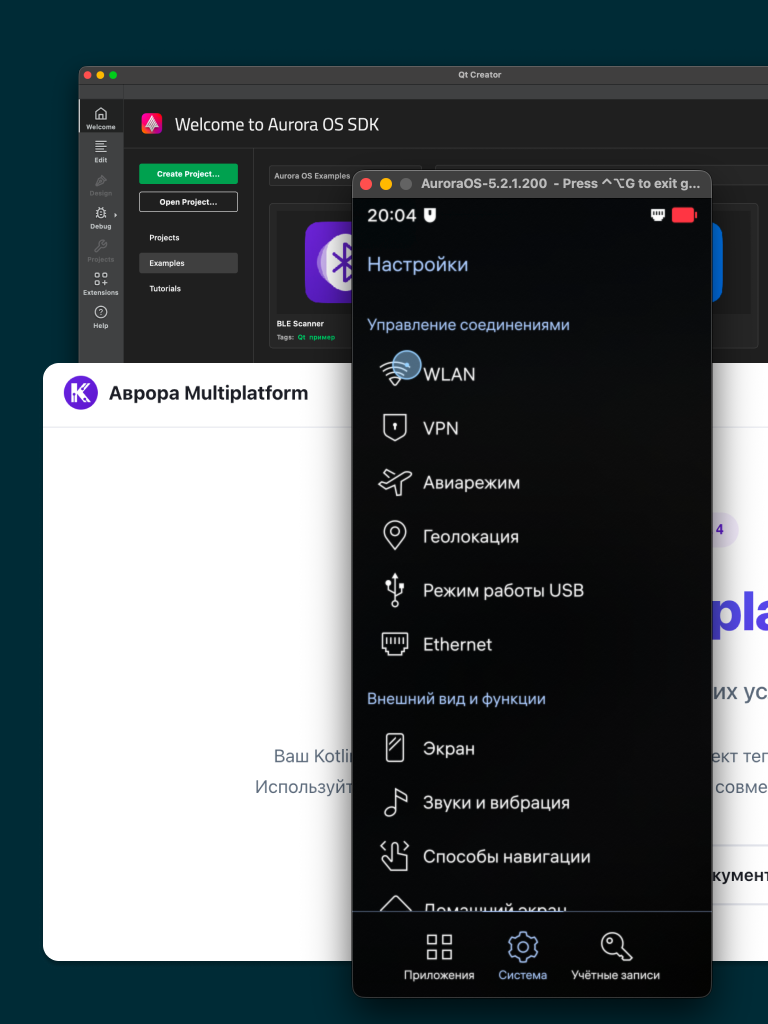Click the VPN shield icon

point(394,428)
